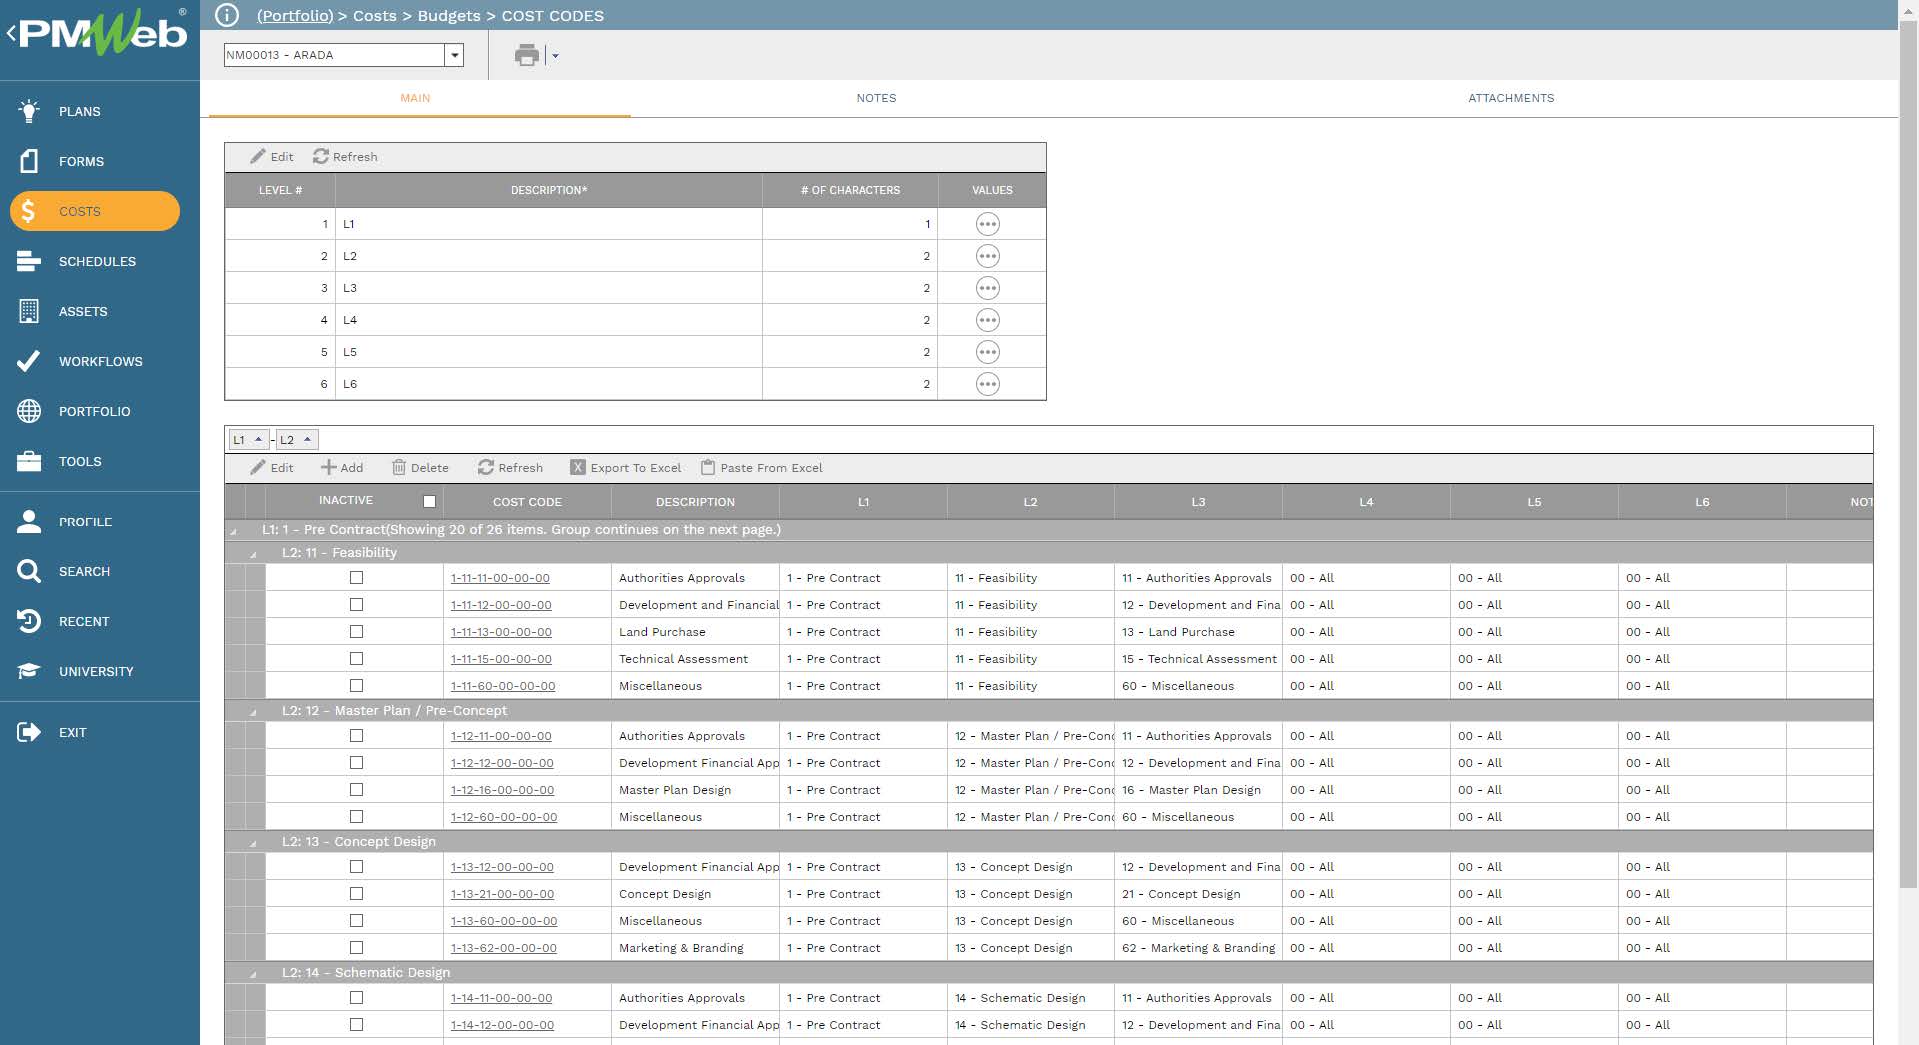Click Add in cost codes toolbar

[342, 467]
